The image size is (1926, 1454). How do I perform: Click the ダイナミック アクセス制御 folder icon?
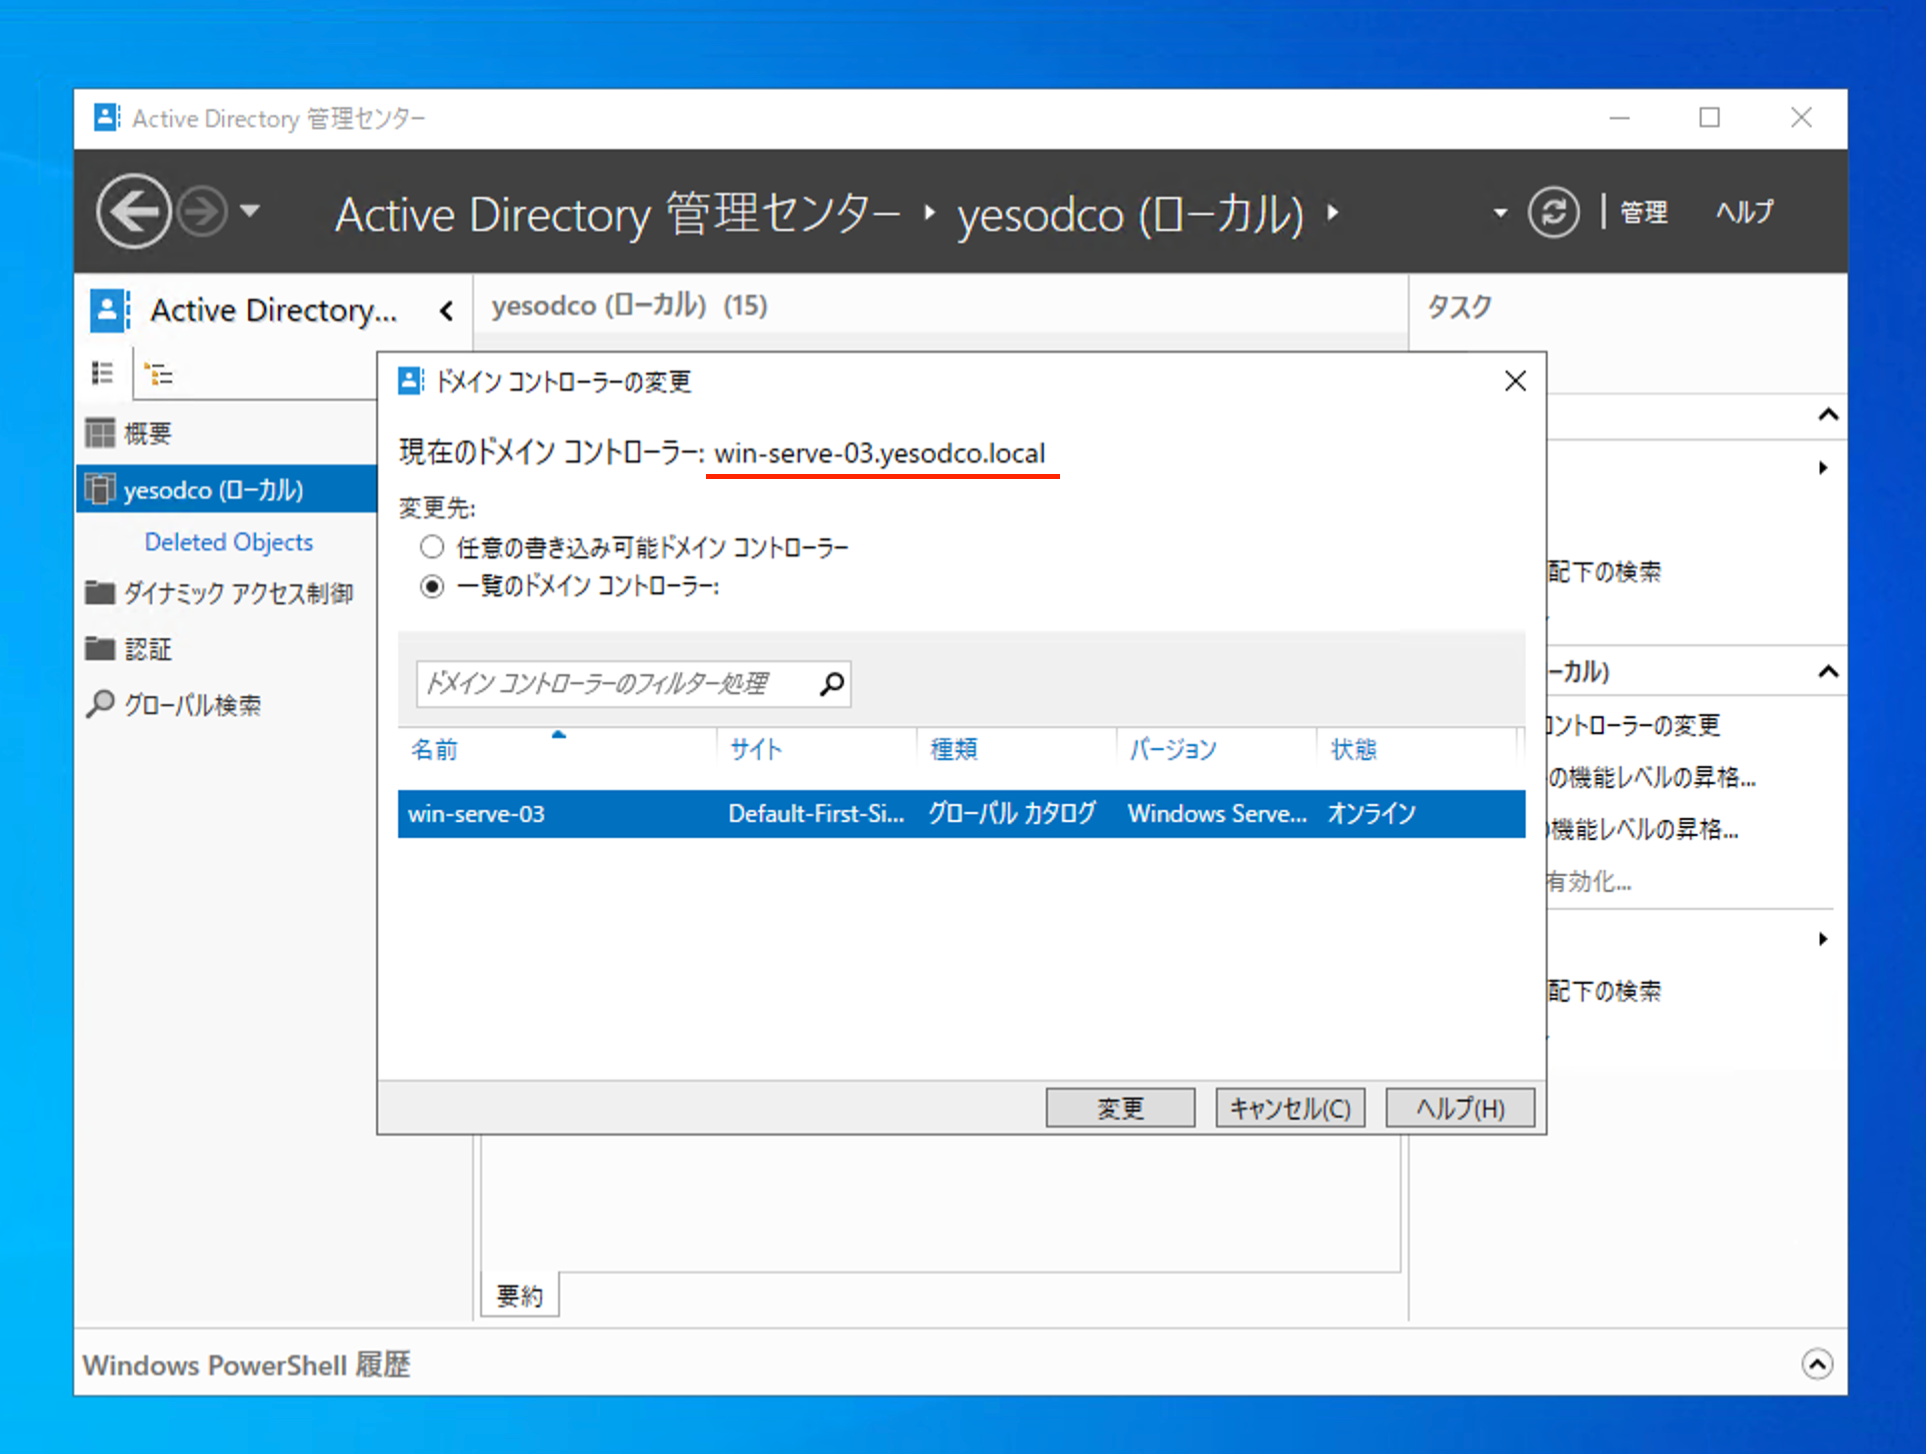[x=100, y=593]
